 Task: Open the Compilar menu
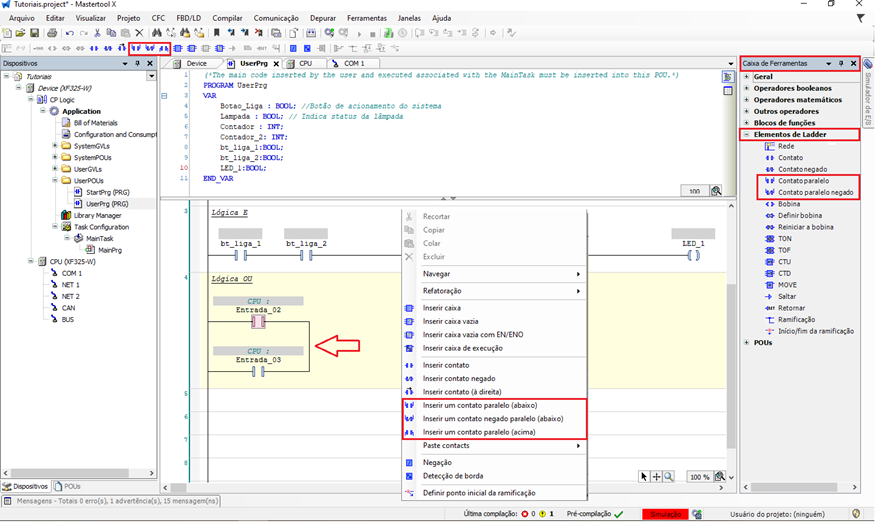coord(225,18)
